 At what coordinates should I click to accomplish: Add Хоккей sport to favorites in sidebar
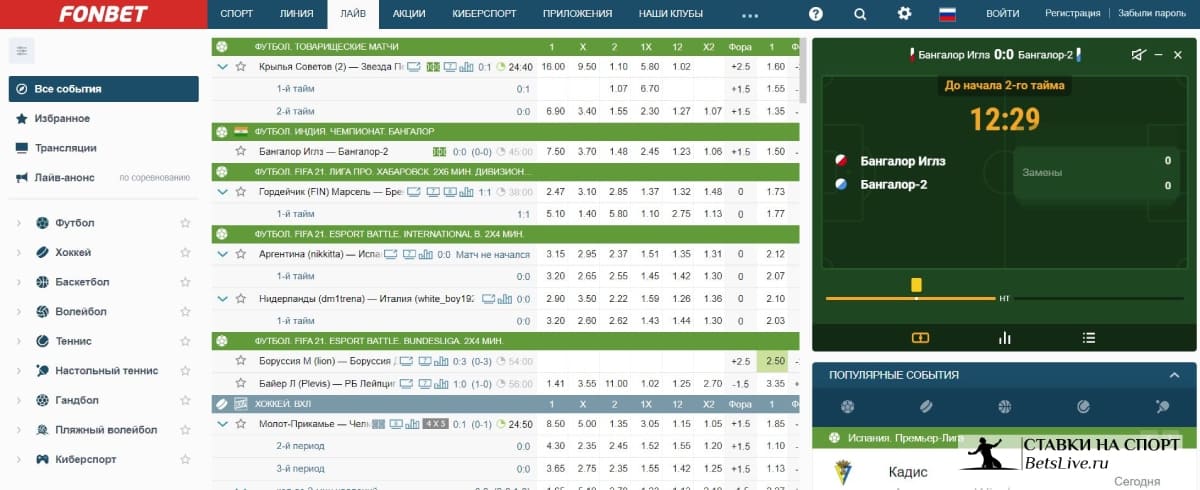184,252
